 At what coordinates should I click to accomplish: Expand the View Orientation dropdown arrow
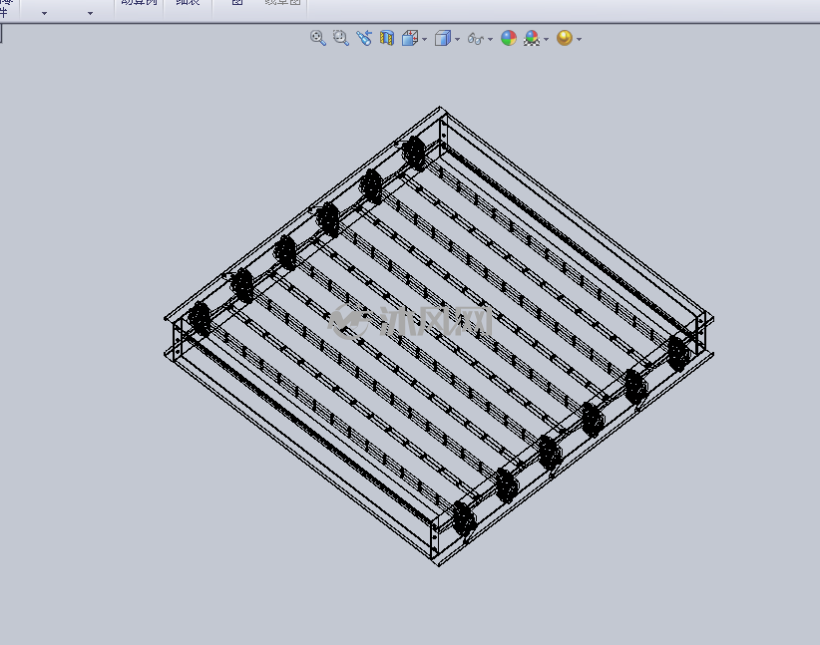pyautogui.click(x=424, y=39)
